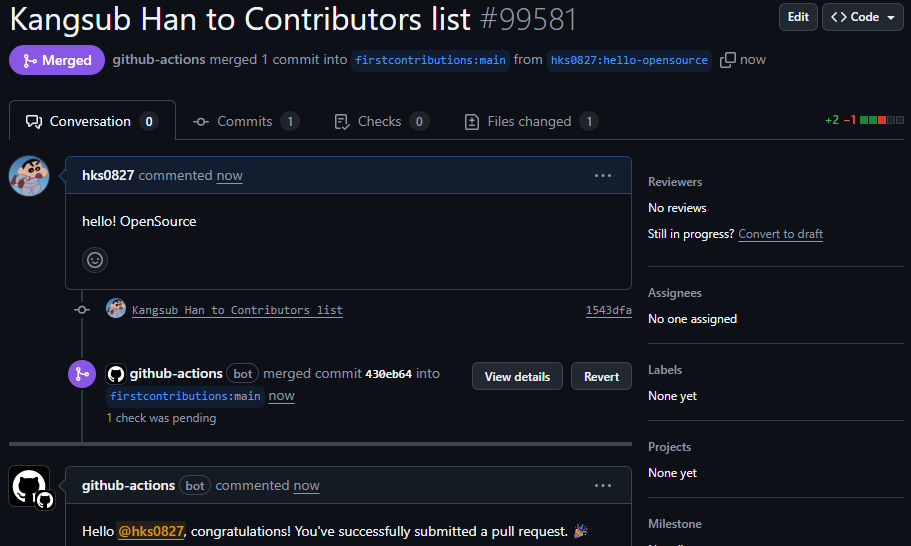Click the purple Merged status badge
Screen dimensions: 911x546
(x=57, y=60)
